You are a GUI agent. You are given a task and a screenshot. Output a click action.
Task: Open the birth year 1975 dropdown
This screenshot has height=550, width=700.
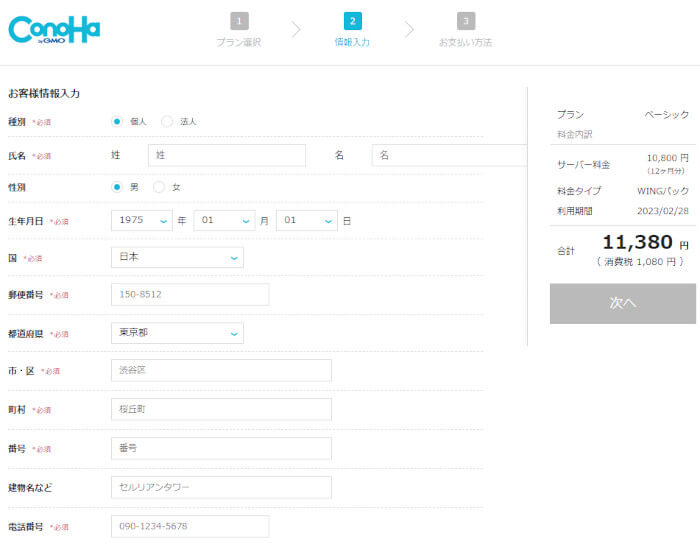pos(142,220)
